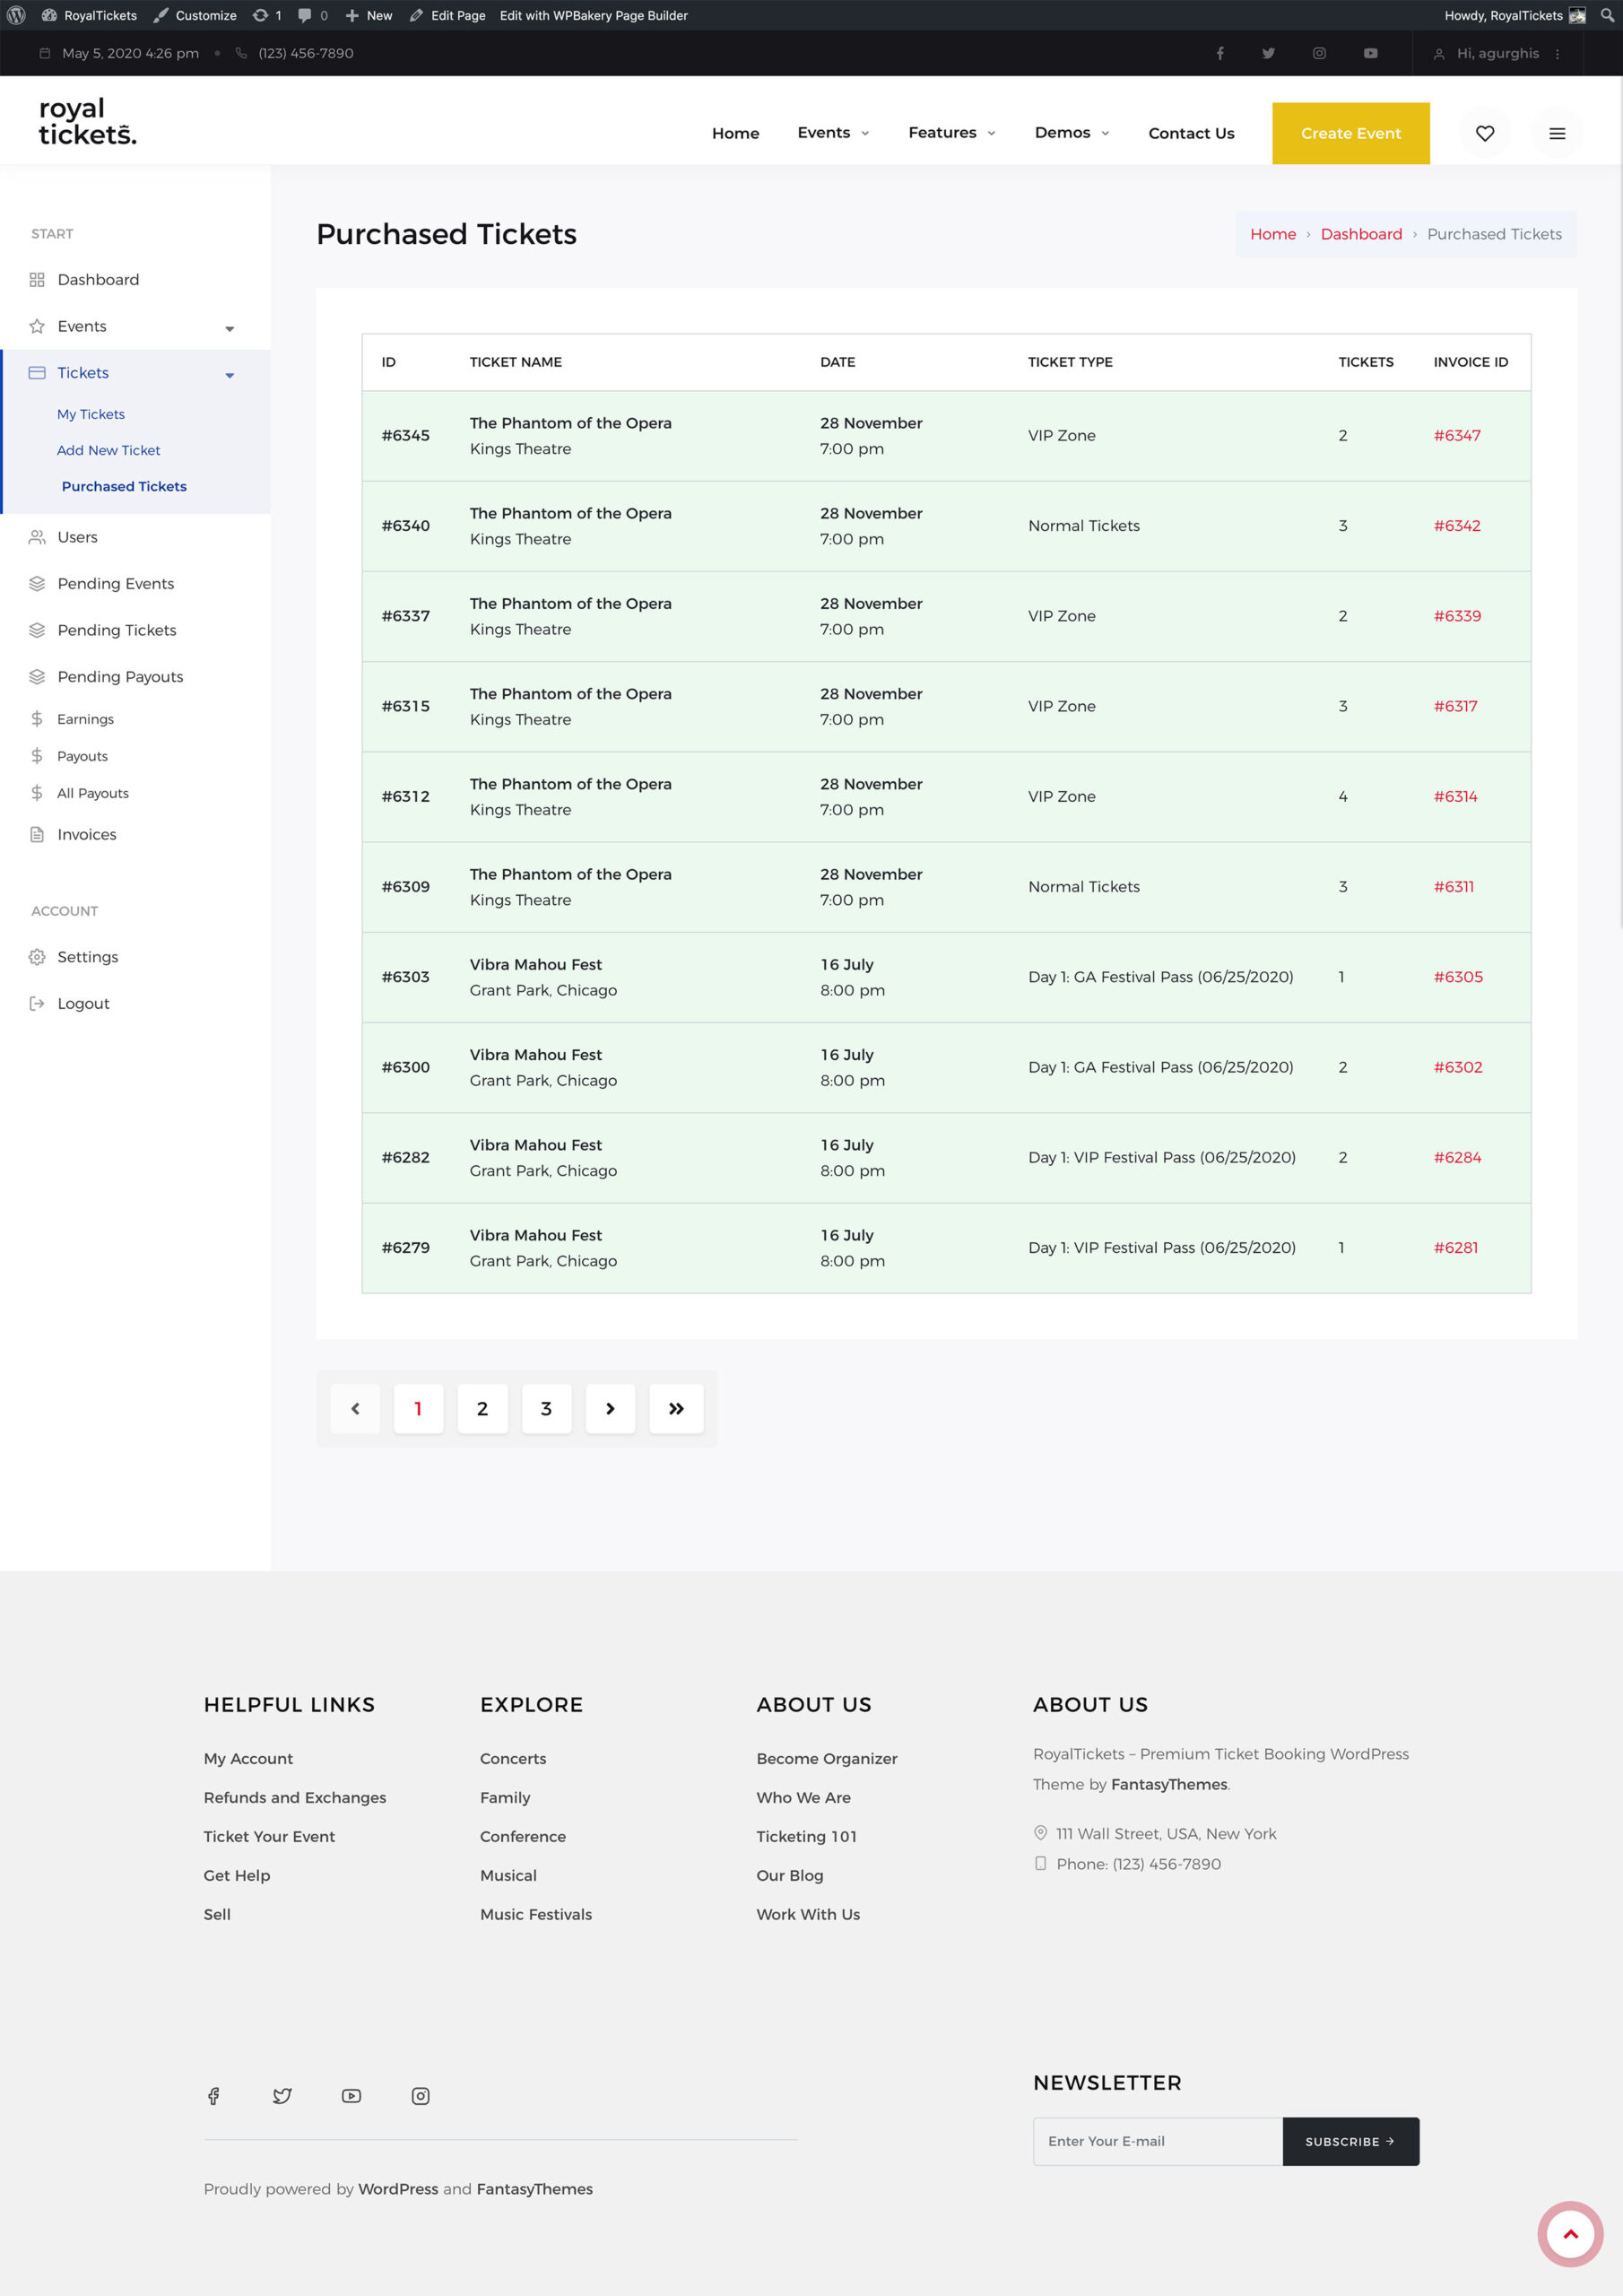Open search magnifier in admin bar

click(1606, 15)
